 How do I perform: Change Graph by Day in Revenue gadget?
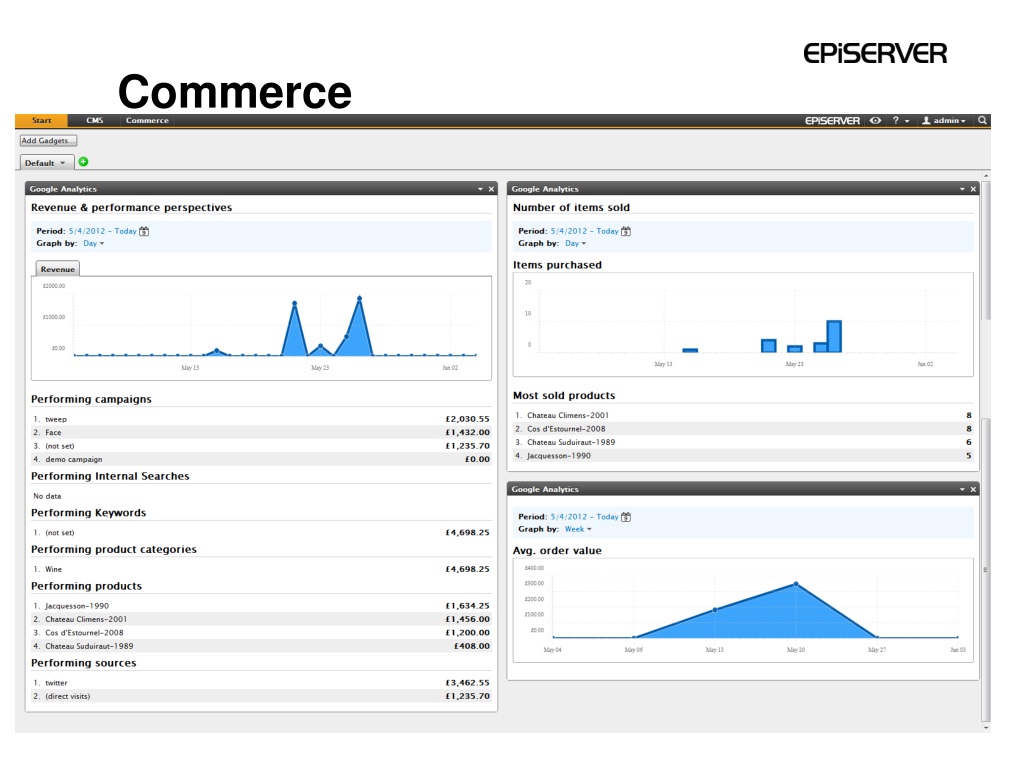pos(93,244)
